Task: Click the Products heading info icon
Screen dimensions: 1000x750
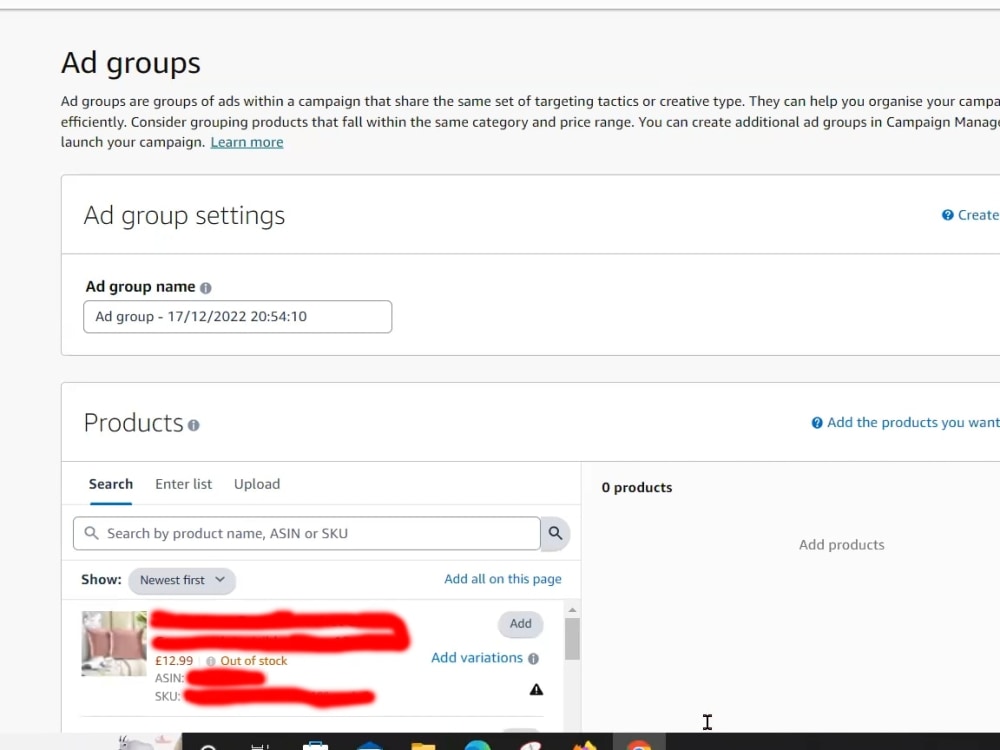Action: point(193,425)
